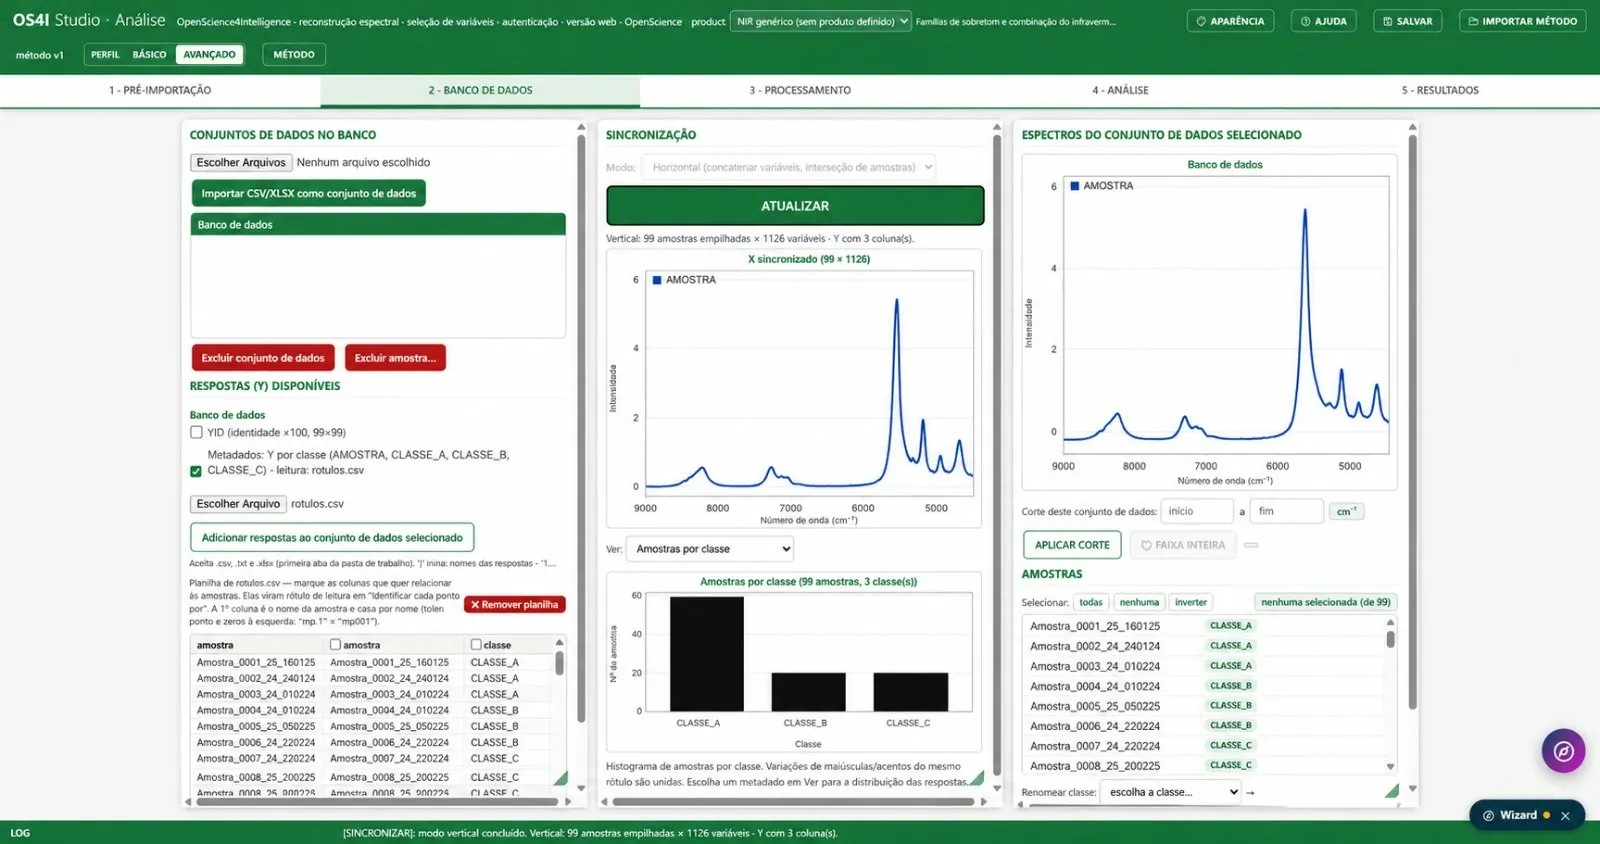This screenshot has width=1600, height=844.
Task: Click inverter selection button
Action: (x=1190, y=602)
